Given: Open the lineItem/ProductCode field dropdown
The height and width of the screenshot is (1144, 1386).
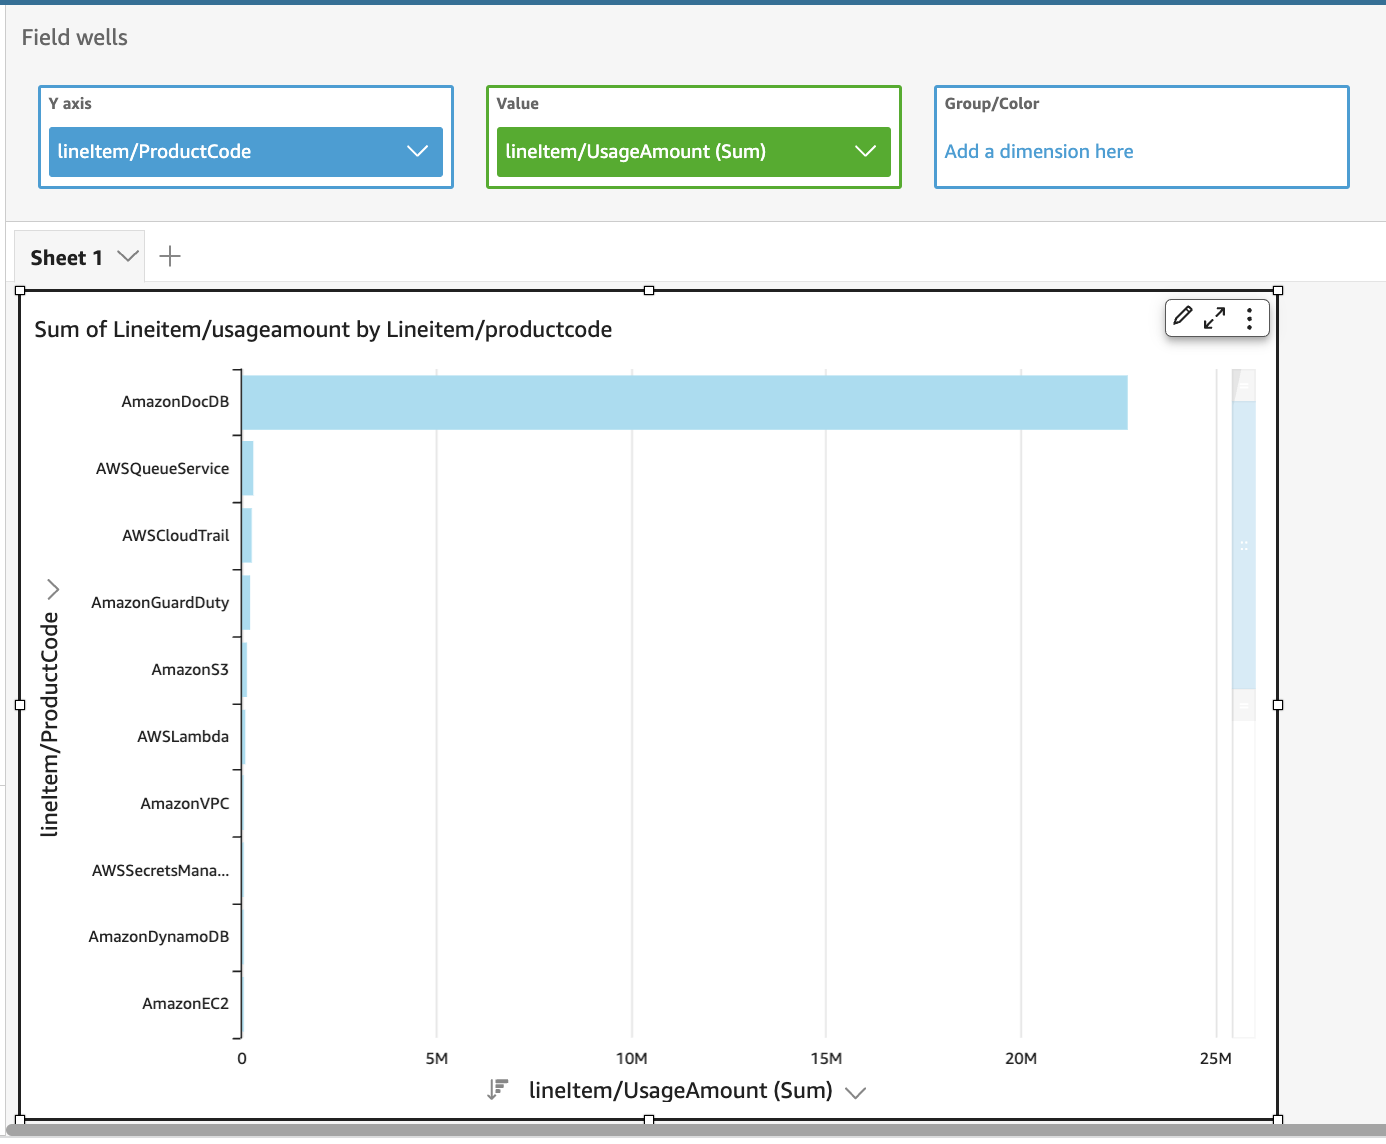Looking at the screenshot, I should pyautogui.click(x=418, y=151).
